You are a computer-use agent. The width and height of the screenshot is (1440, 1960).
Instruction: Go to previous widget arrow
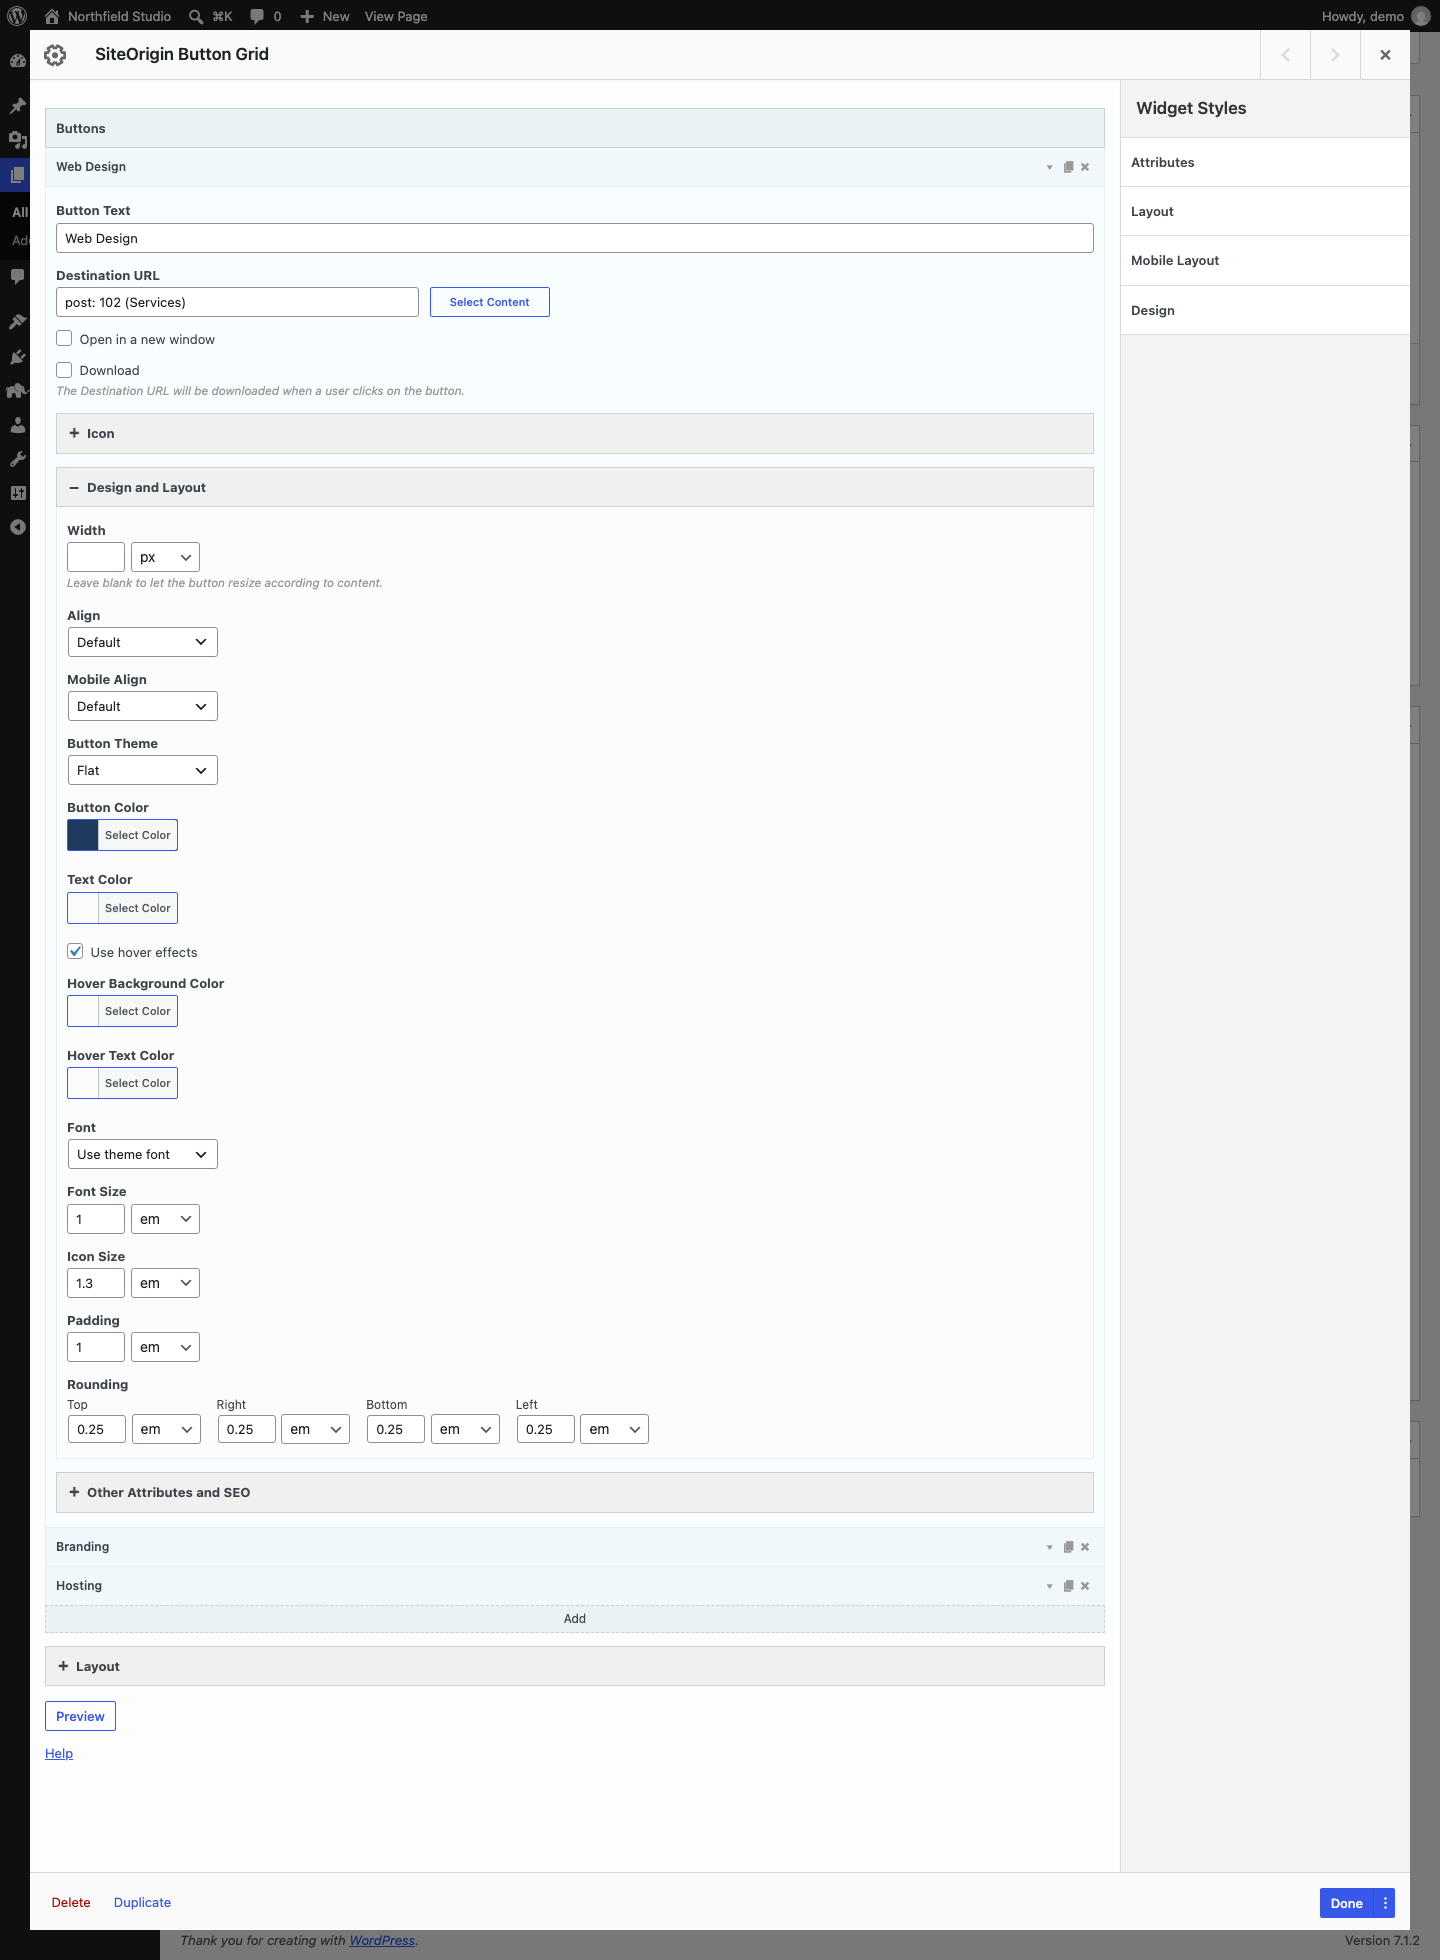[x=1286, y=55]
